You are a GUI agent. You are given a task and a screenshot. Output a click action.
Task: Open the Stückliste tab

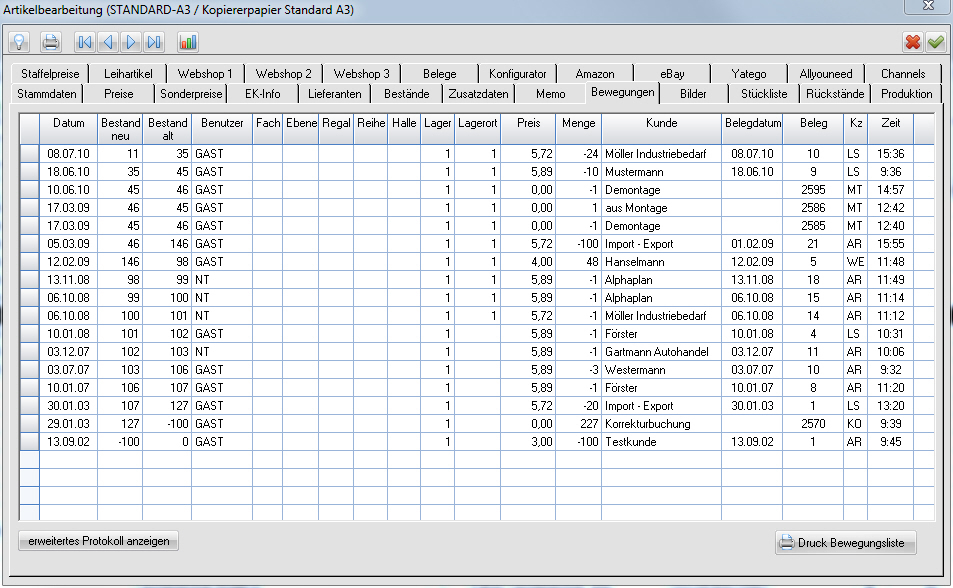tap(764, 94)
